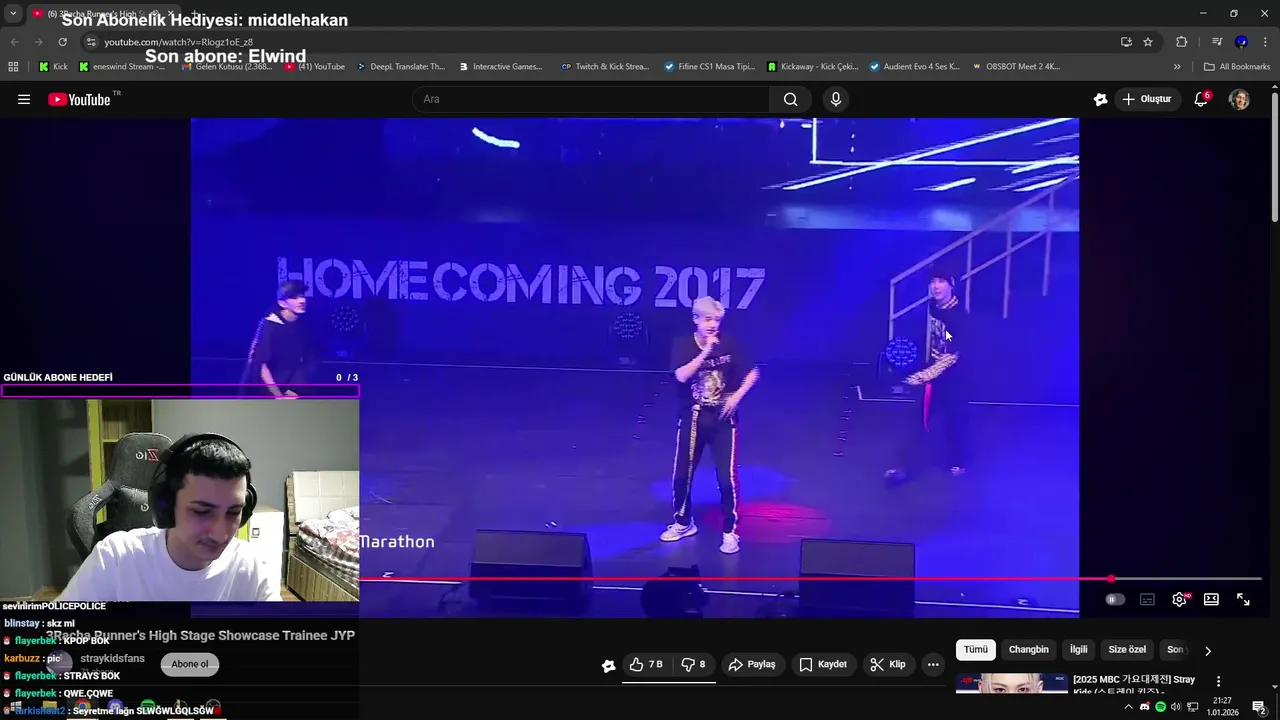Go back in Chrome
Image resolution: width=1280 pixels, height=720 pixels.
(x=14, y=42)
